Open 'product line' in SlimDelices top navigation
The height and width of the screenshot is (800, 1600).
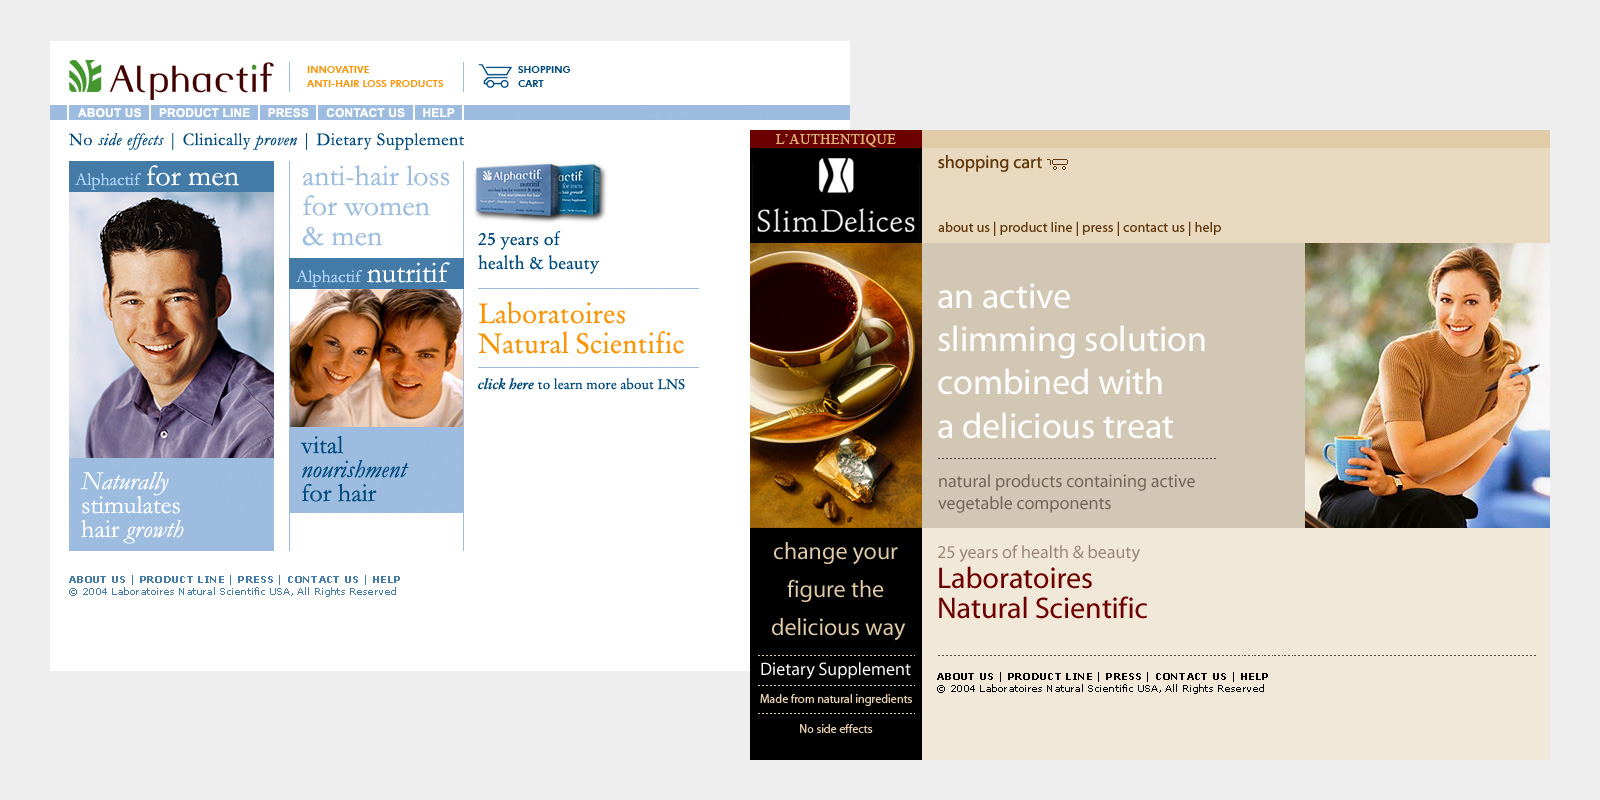1035,228
